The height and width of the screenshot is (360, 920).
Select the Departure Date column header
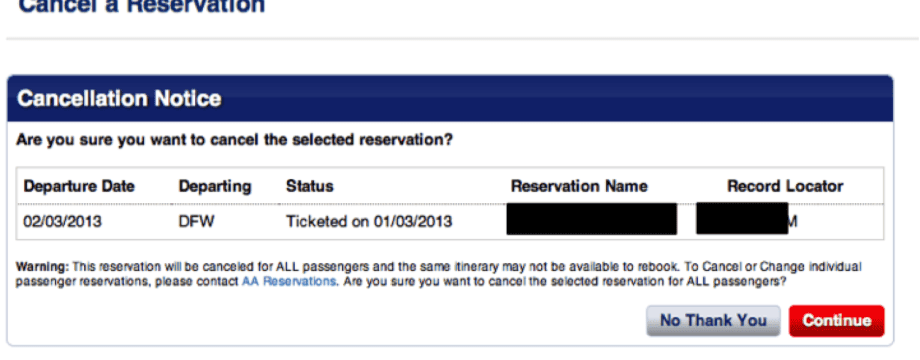pos(79,186)
